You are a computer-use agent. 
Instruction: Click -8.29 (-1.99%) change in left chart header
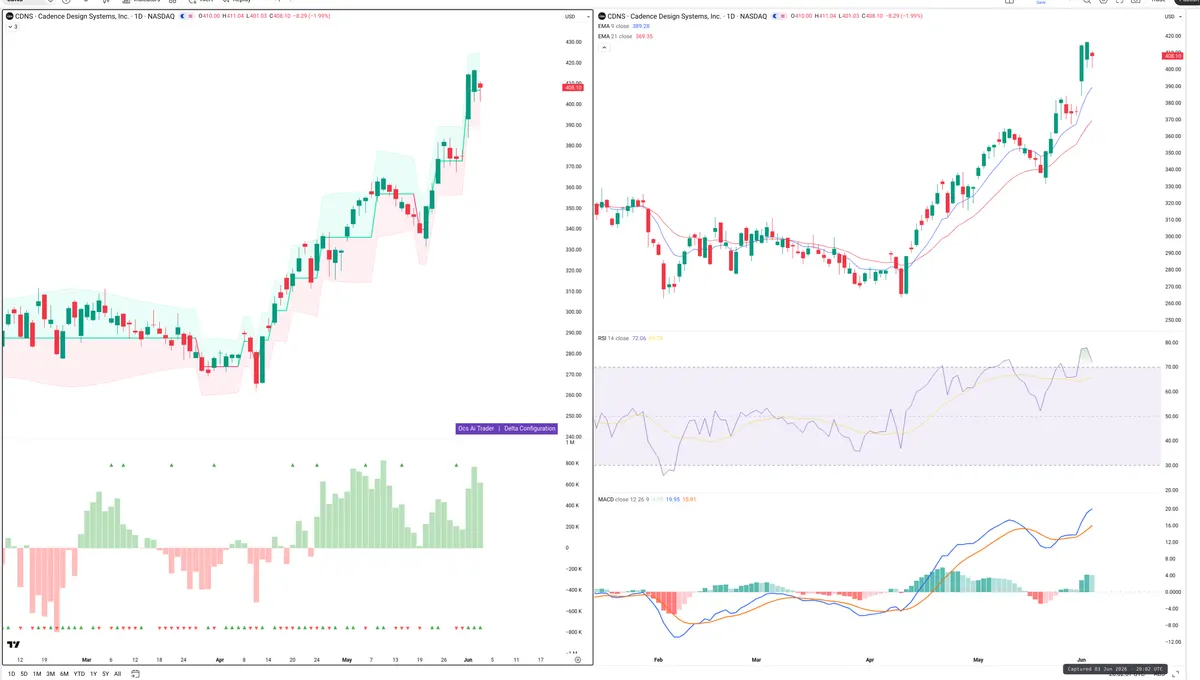[x=311, y=17]
